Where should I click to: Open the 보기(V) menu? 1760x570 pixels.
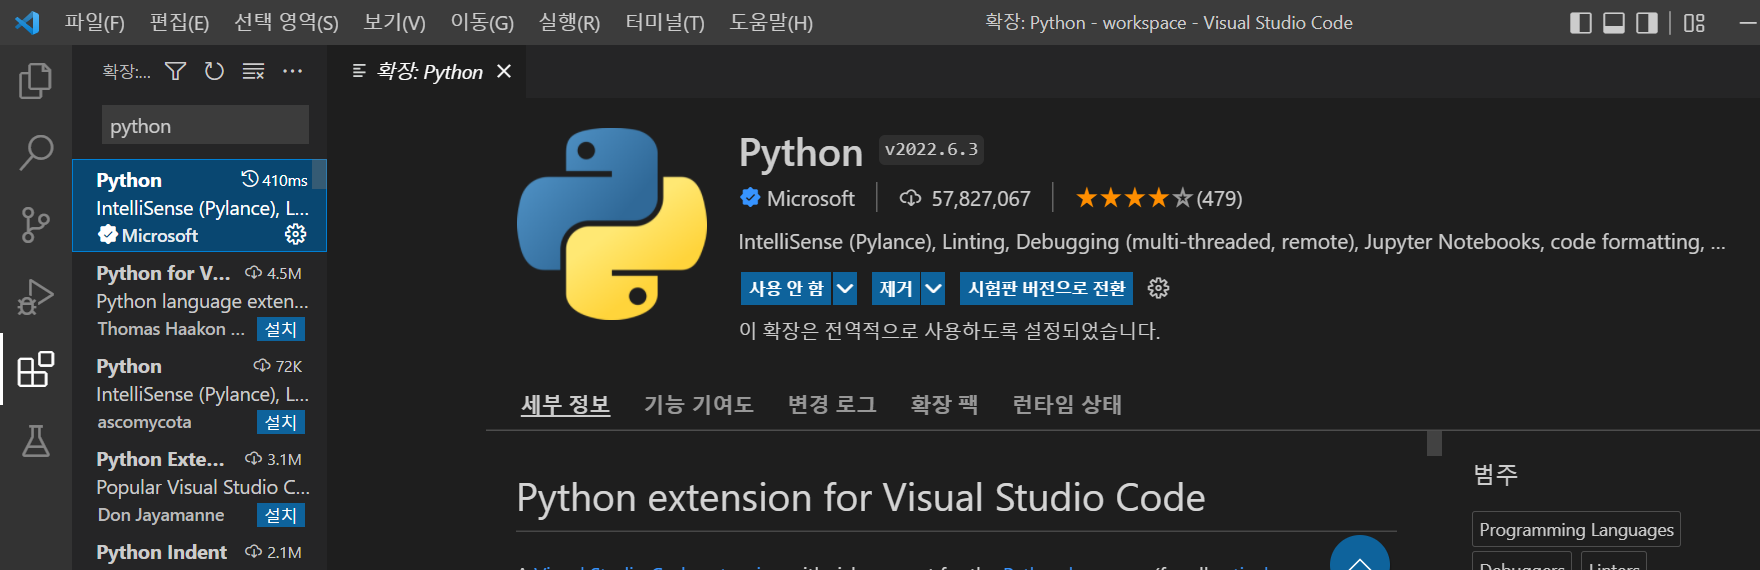[x=394, y=22]
